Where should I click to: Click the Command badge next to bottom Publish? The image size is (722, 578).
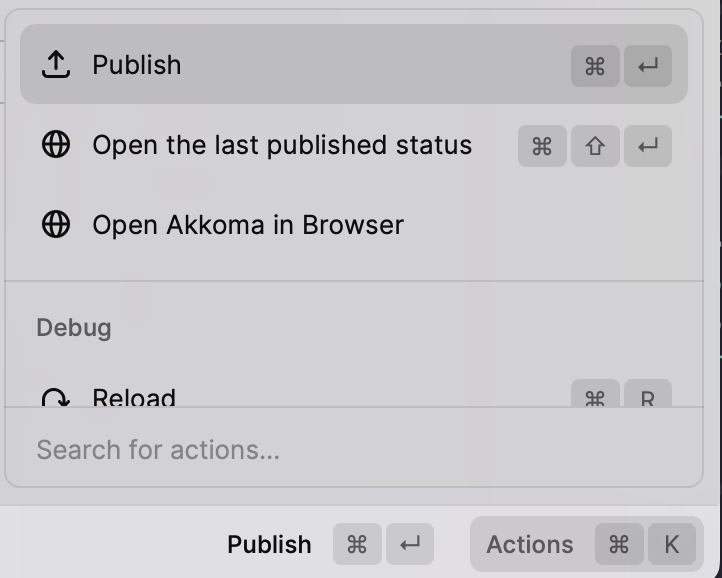(x=357, y=544)
